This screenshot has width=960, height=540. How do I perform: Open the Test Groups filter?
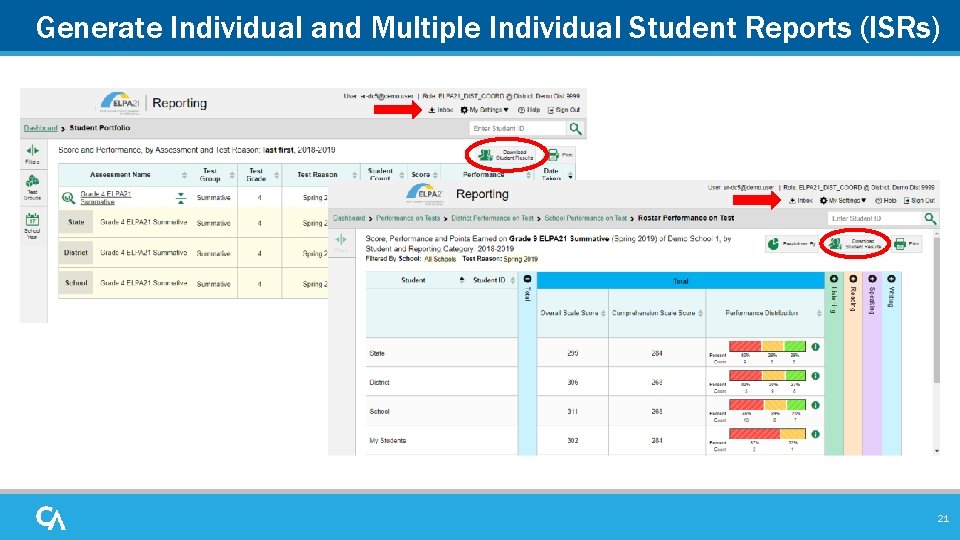[32, 187]
